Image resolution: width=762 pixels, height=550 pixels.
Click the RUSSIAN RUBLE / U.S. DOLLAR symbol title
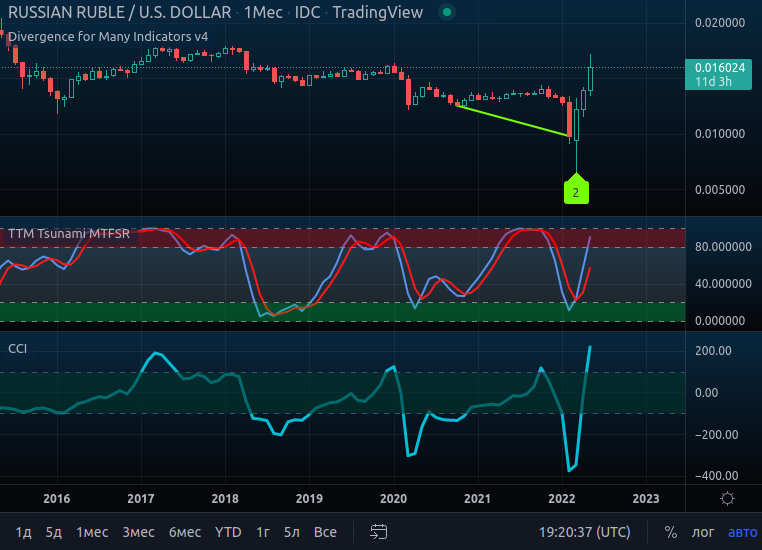[120, 12]
